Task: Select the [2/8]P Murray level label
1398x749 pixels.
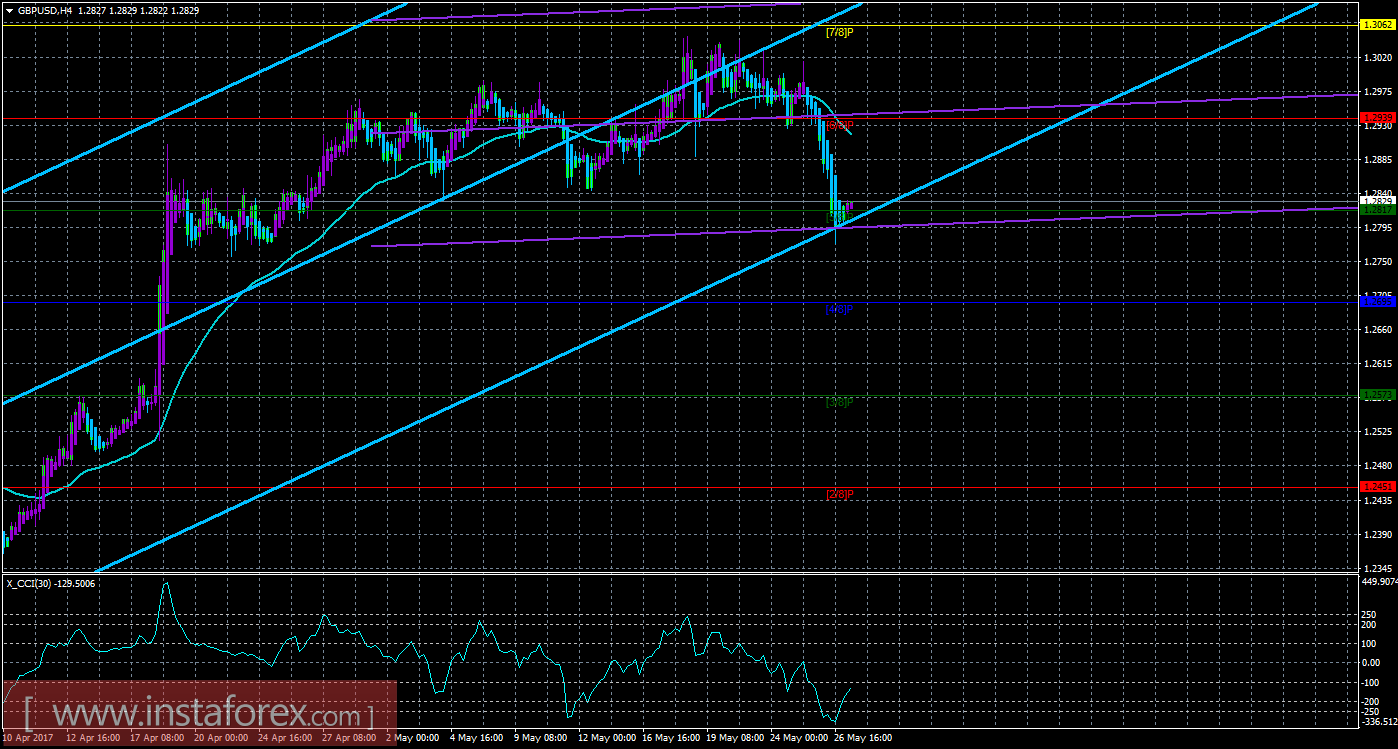Action: coord(839,493)
